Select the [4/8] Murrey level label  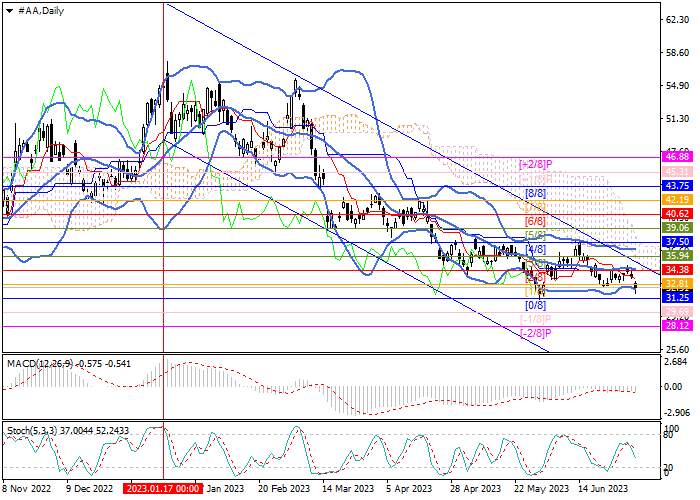coord(535,249)
